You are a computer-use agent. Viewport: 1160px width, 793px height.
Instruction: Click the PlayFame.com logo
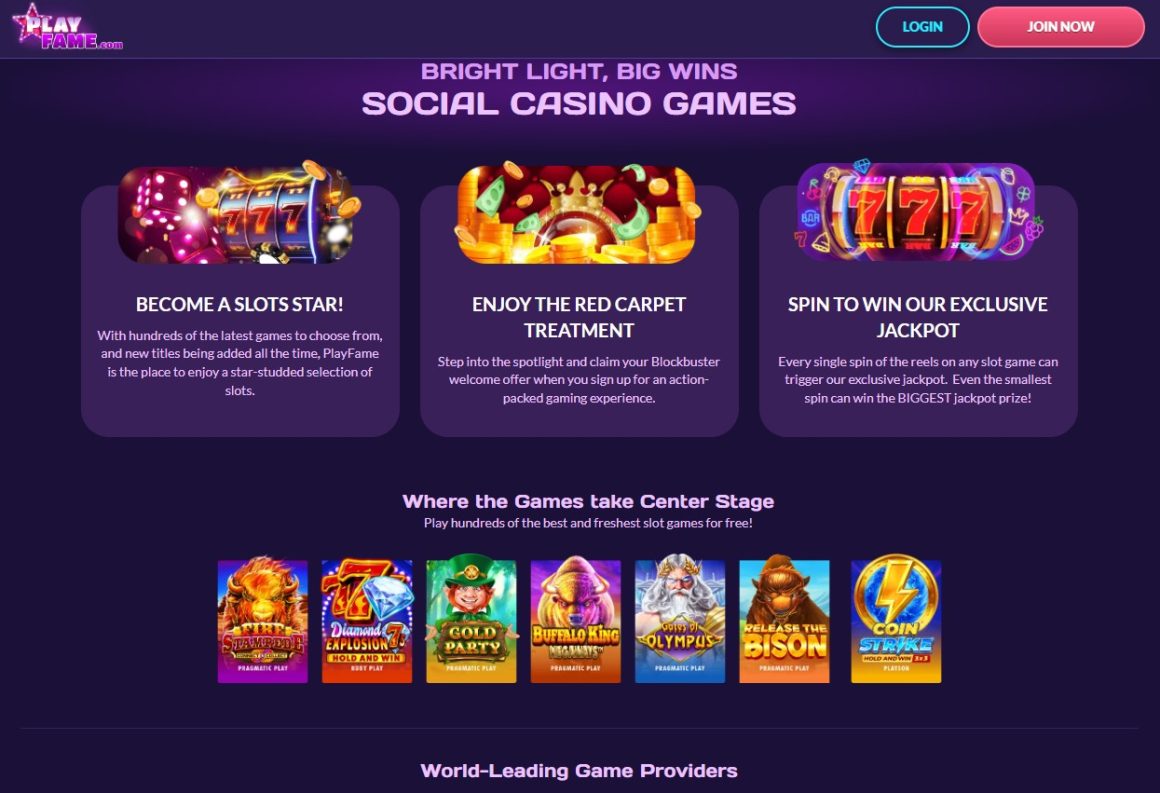(67, 27)
